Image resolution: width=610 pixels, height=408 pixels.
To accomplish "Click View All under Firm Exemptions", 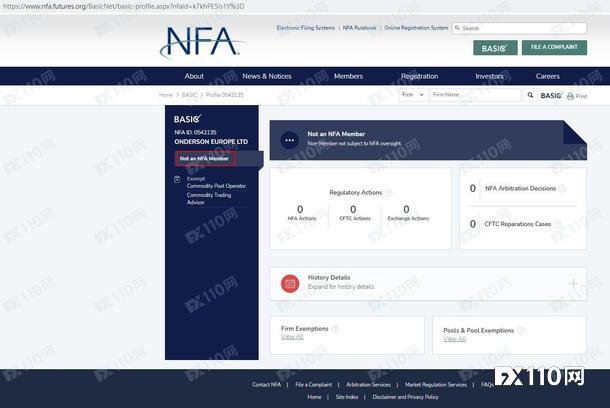I will 292,338.
